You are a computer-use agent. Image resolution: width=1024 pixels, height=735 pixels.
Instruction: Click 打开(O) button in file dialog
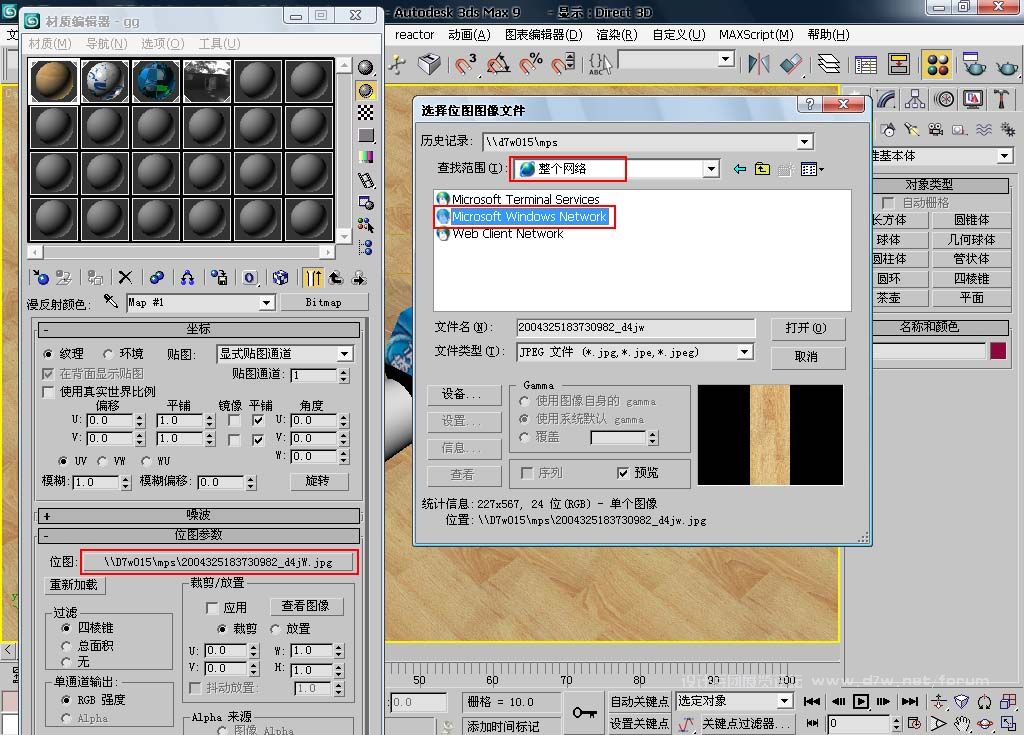click(807, 328)
